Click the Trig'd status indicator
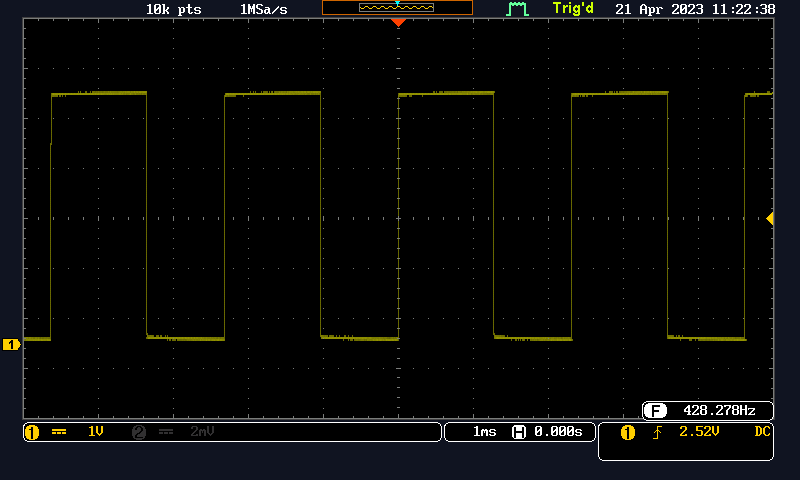 (x=573, y=9)
